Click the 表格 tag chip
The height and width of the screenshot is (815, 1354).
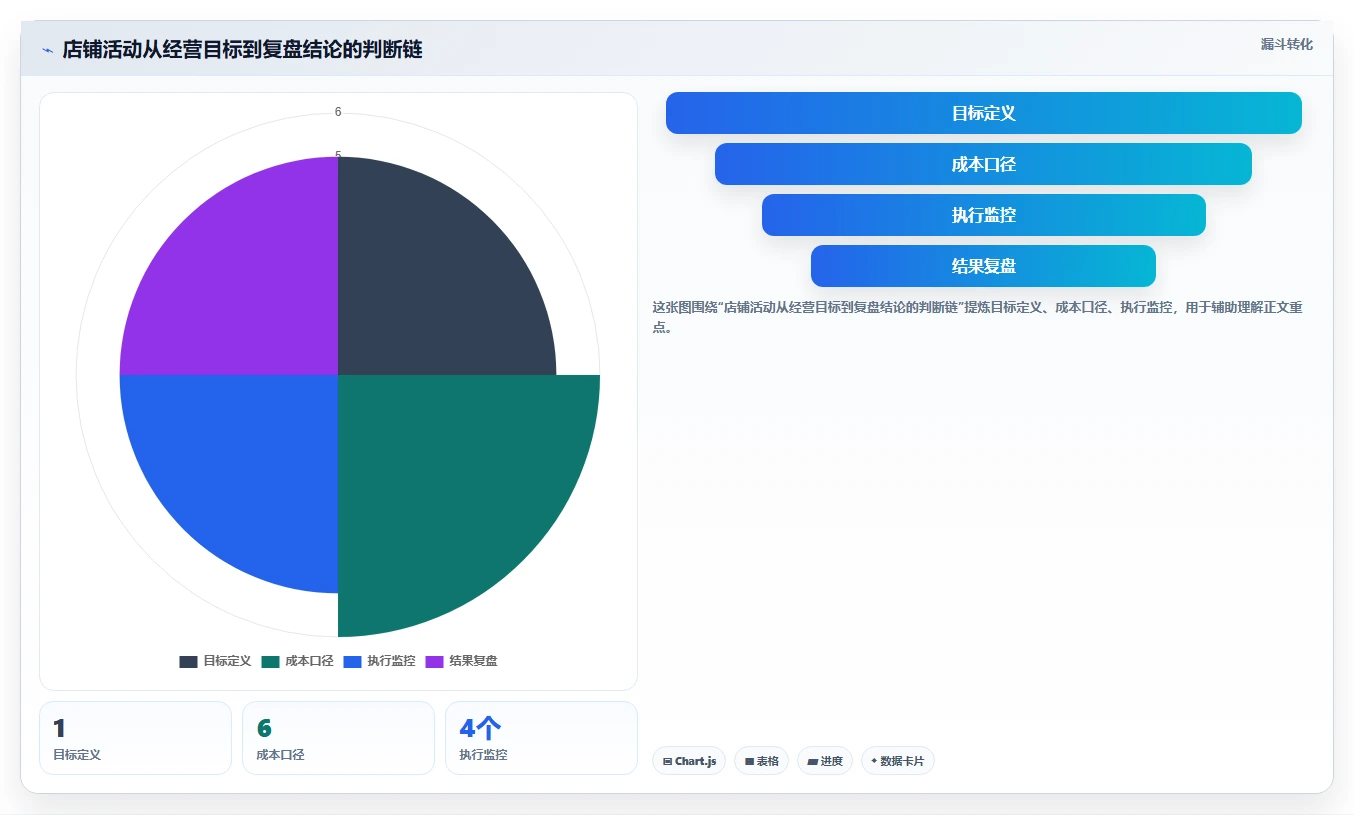pyautogui.click(x=761, y=761)
